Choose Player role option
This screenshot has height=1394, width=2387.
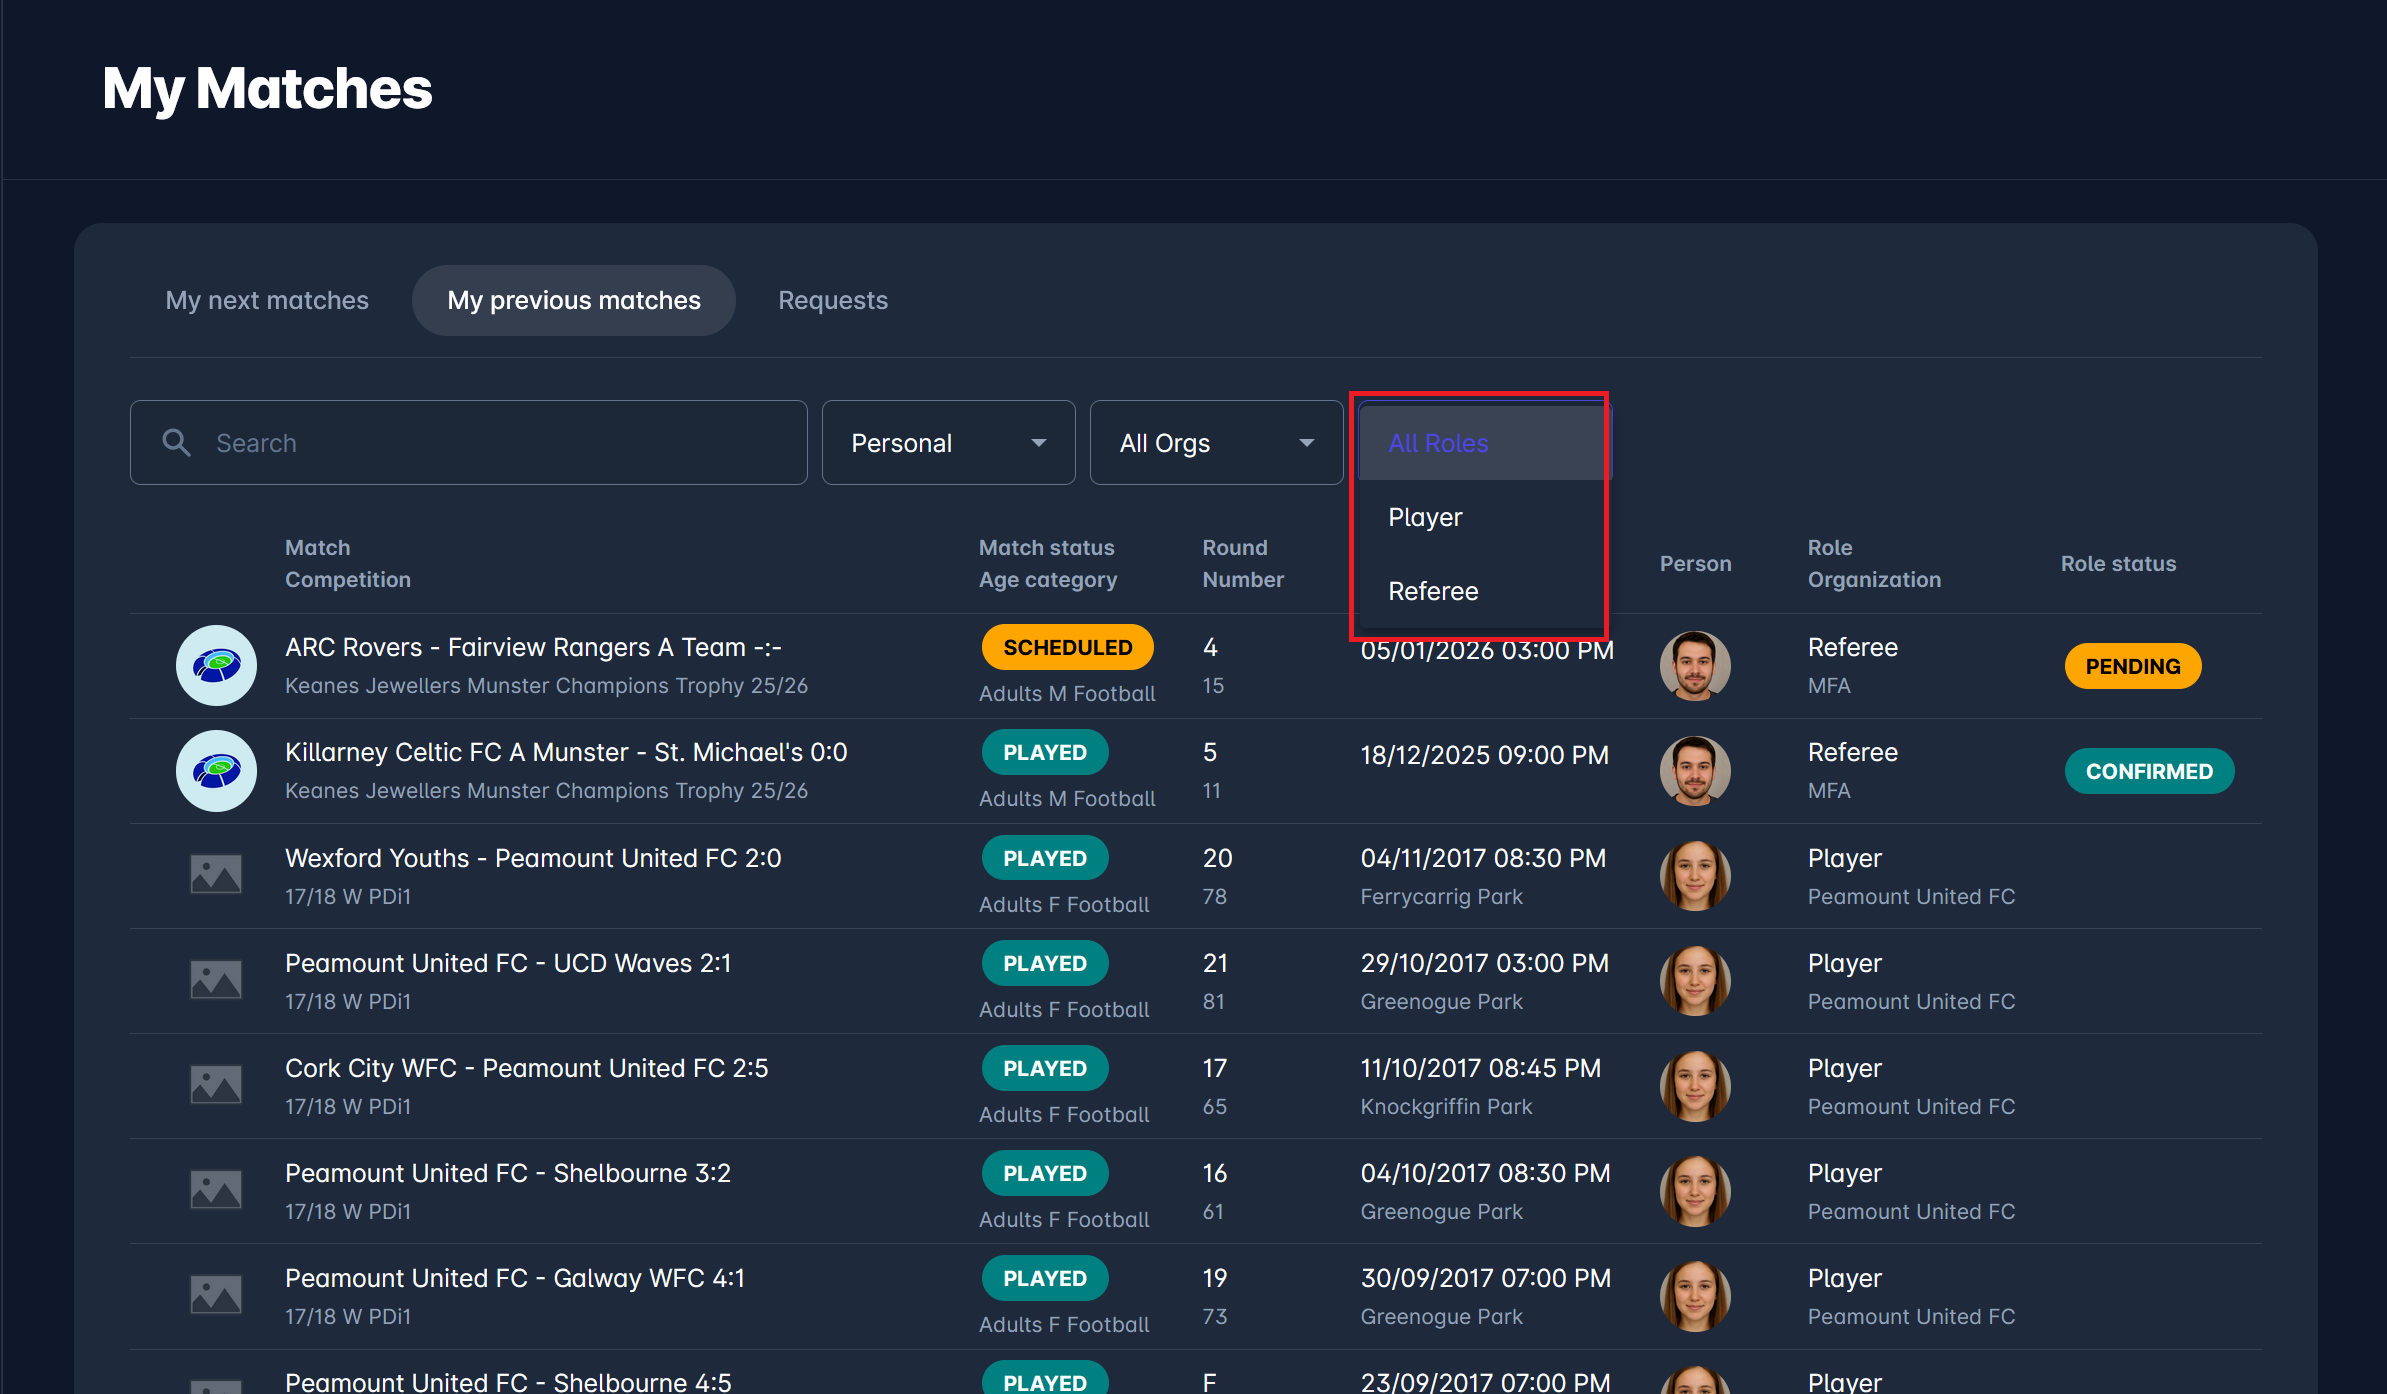point(1425,517)
